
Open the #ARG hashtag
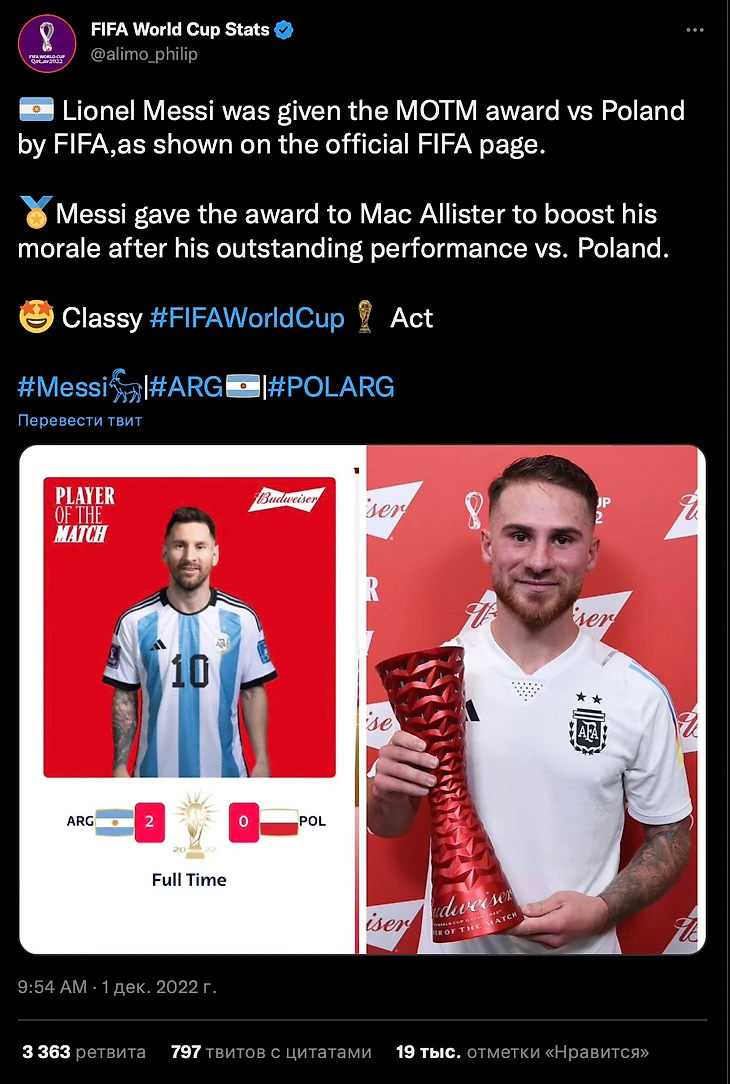point(187,387)
